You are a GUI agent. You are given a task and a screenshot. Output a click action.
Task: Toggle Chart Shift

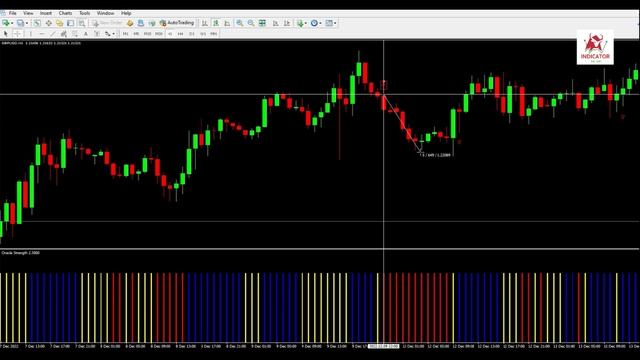(x=287, y=23)
